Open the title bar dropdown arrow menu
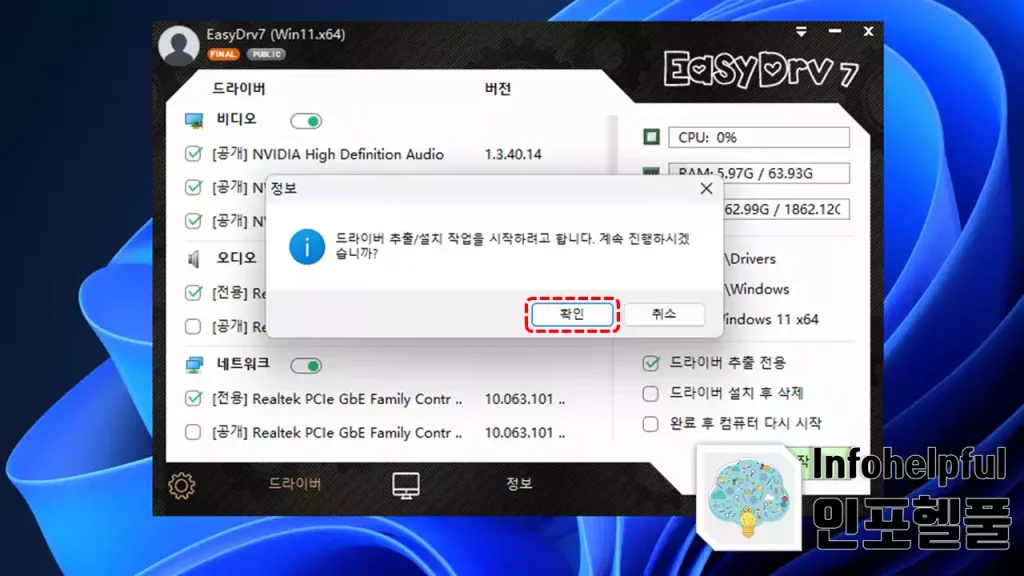This screenshot has height=576, width=1024. (x=801, y=31)
